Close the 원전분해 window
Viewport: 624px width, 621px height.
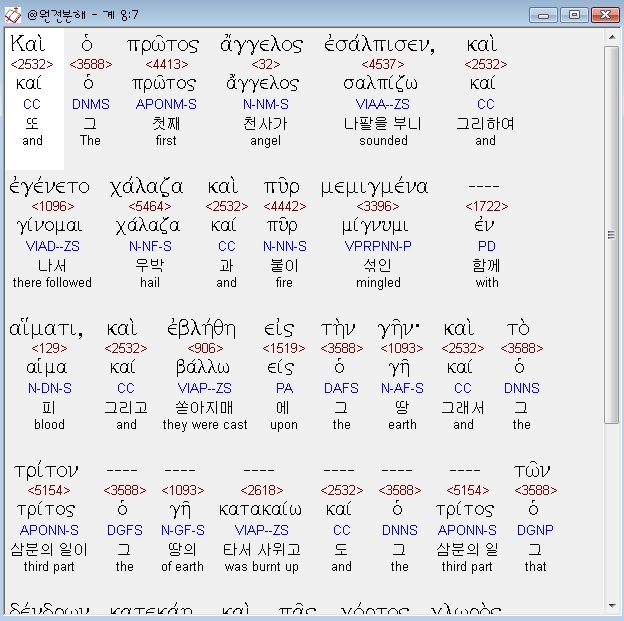point(605,15)
